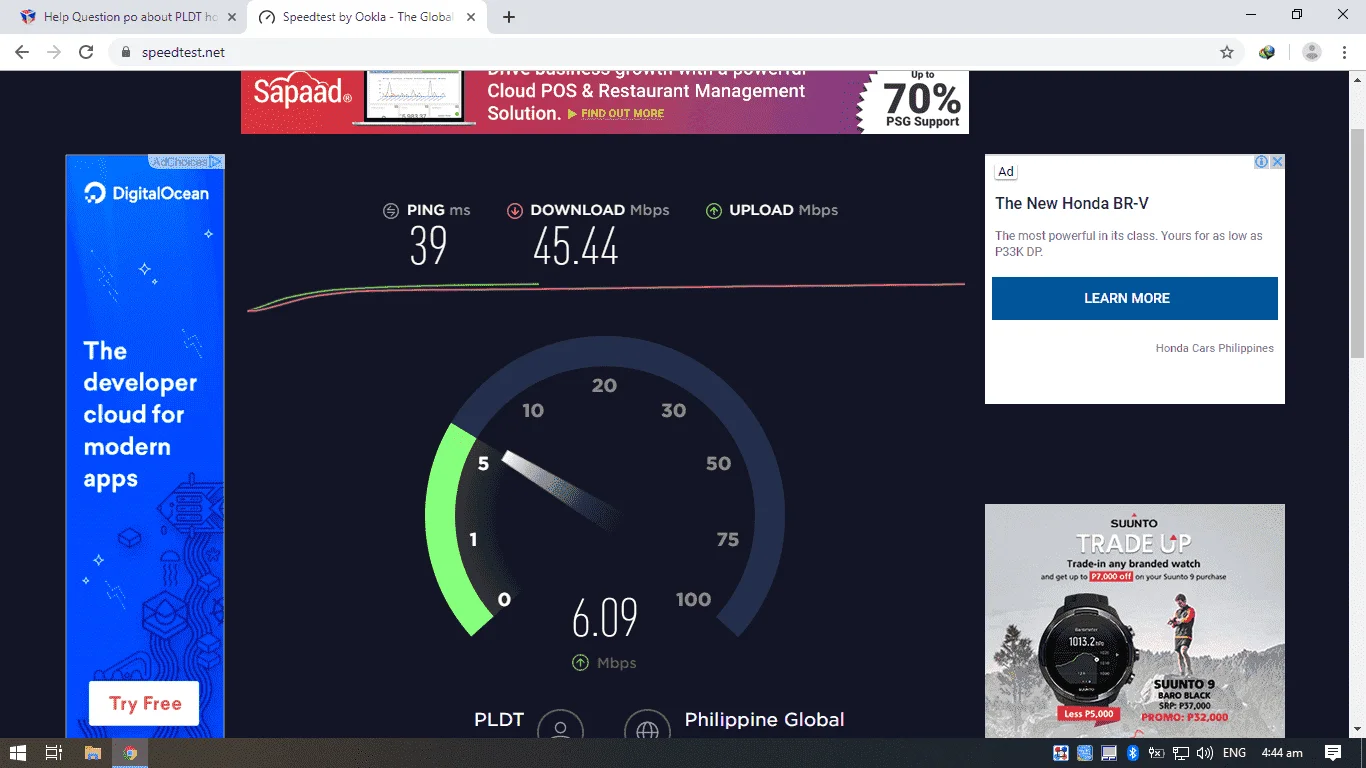The height and width of the screenshot is (768, 1366).
Task: Click the upload arrow icon beside UPLOAD
Action: click(x=714, y=211)
